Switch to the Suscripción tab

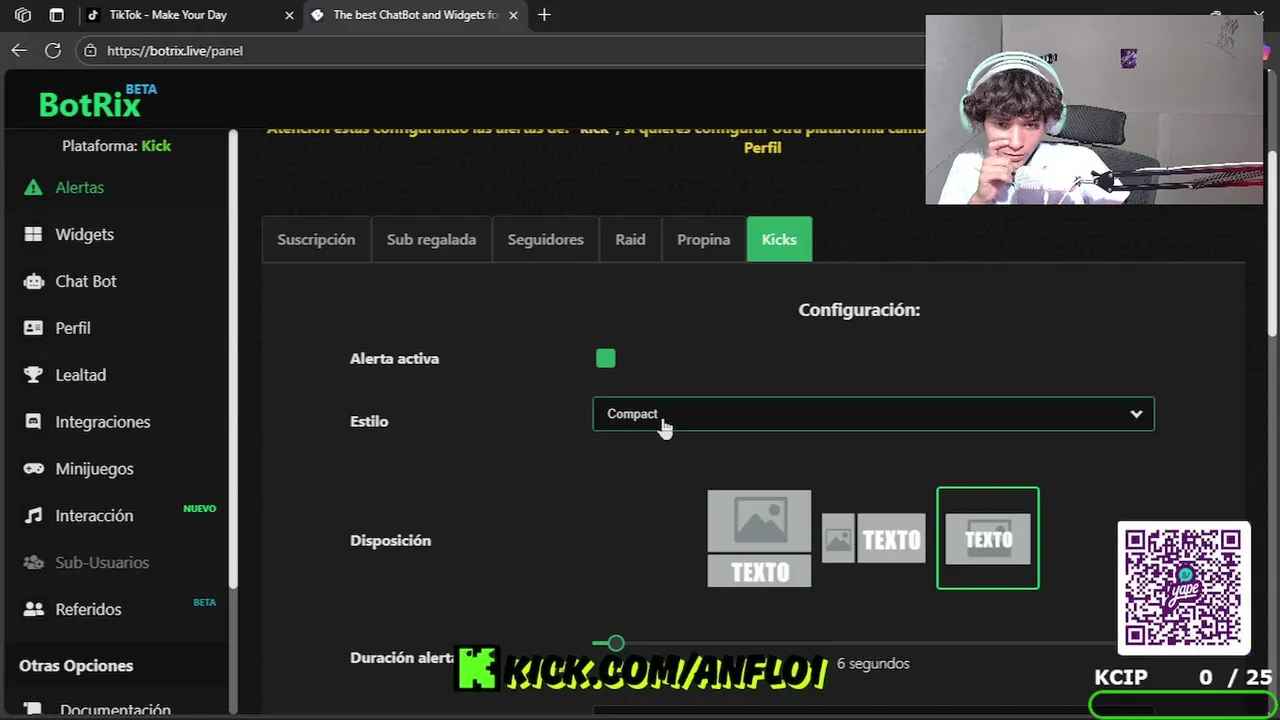(x=316, y=239)
